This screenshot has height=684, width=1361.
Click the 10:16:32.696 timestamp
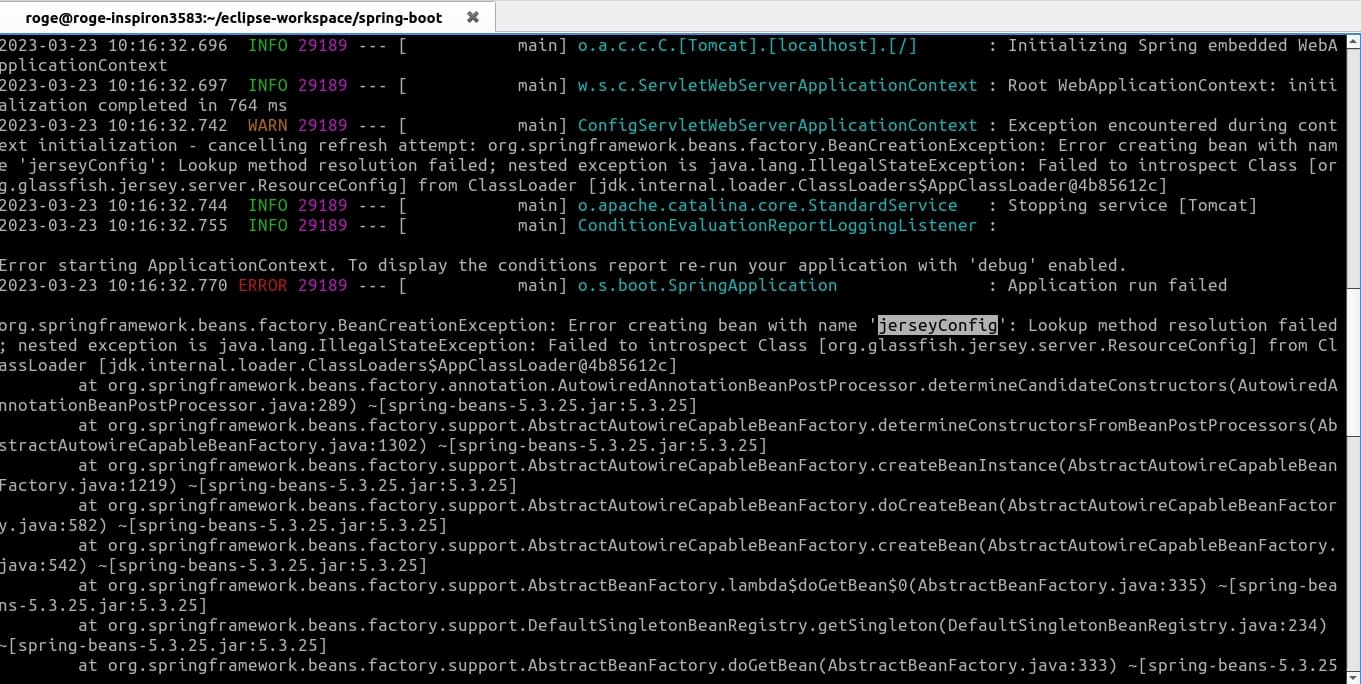click(x=168, y=45)
